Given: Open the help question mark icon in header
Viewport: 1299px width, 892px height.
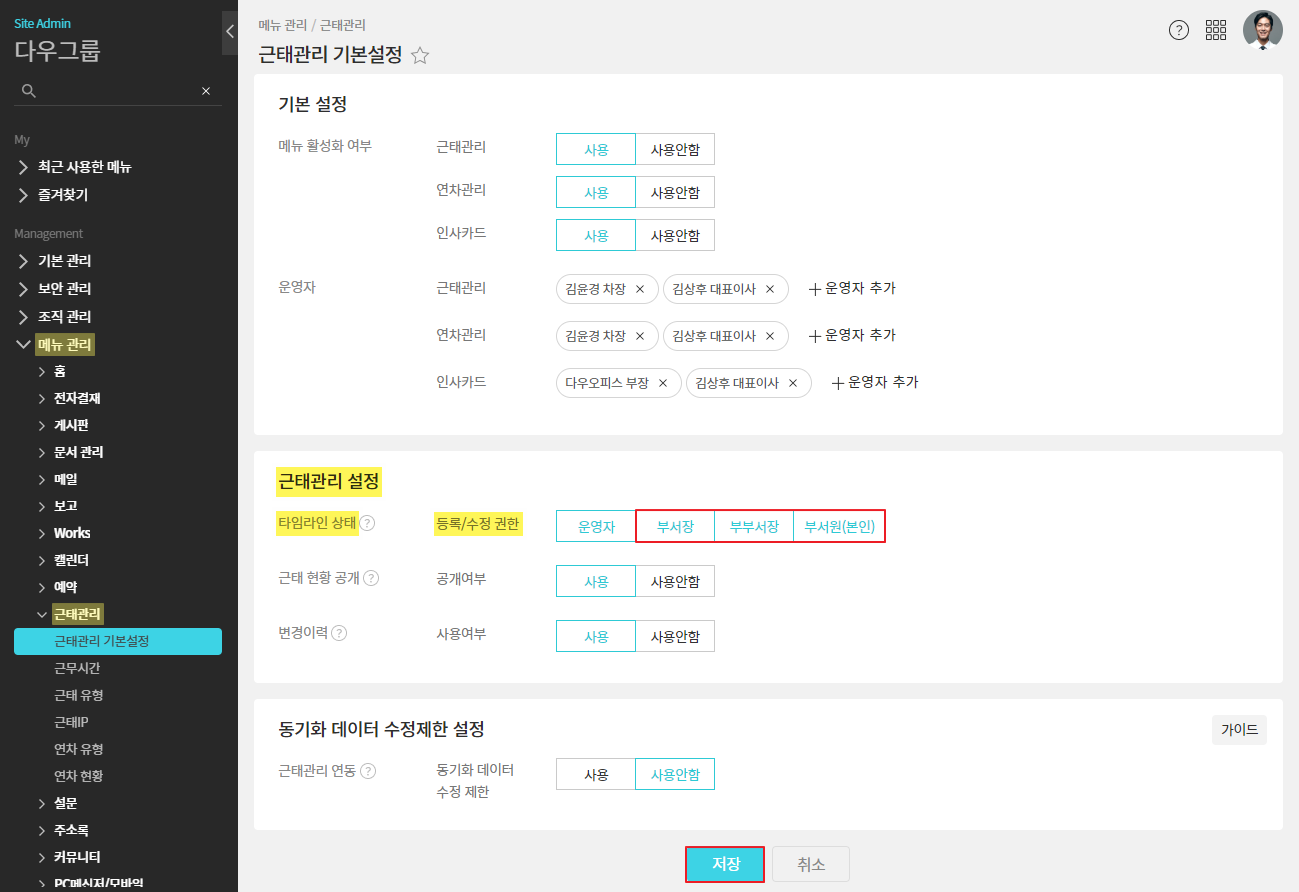Looking at the screenshot, I should click(1179, 30).
